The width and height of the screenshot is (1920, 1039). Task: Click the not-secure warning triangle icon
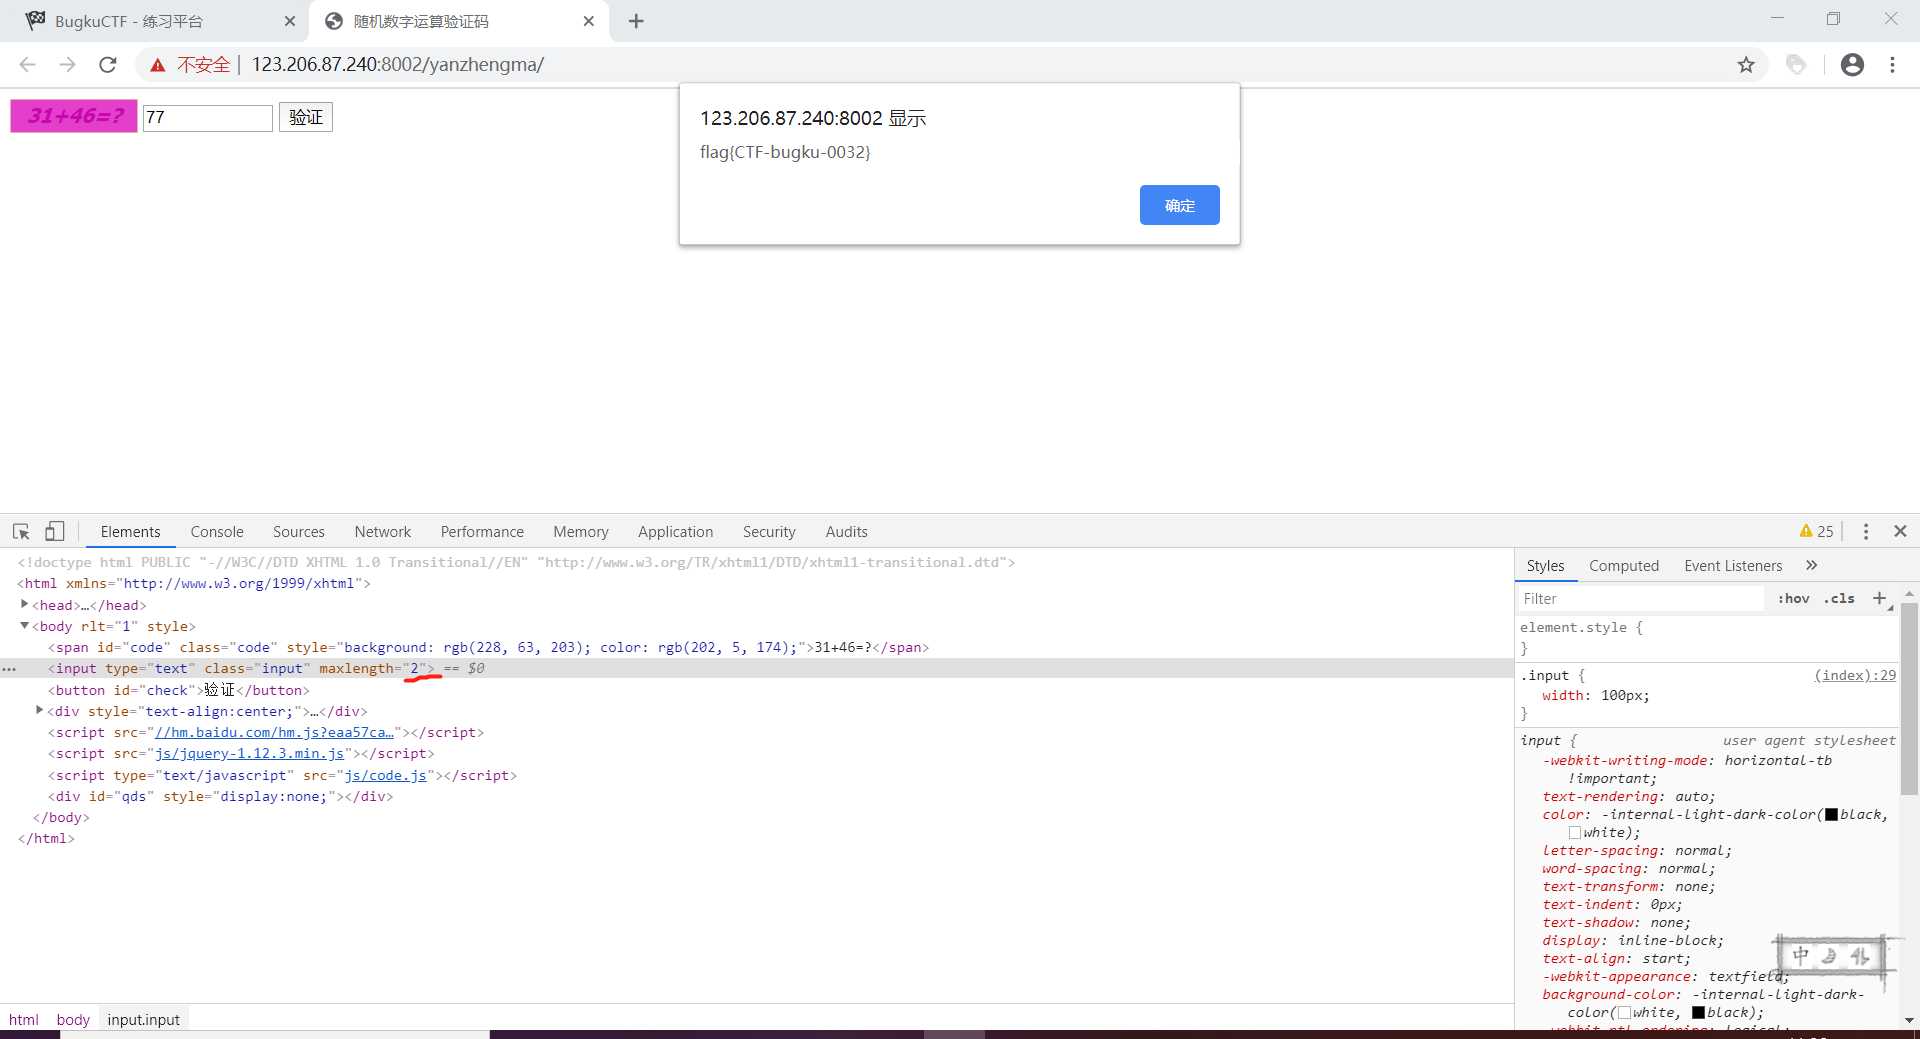158,65
